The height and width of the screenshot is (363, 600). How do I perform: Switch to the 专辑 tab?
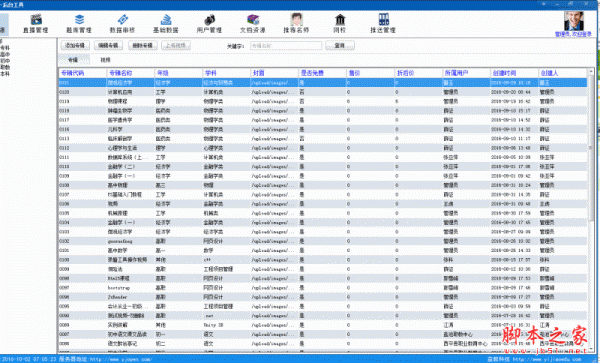point(73,60)
